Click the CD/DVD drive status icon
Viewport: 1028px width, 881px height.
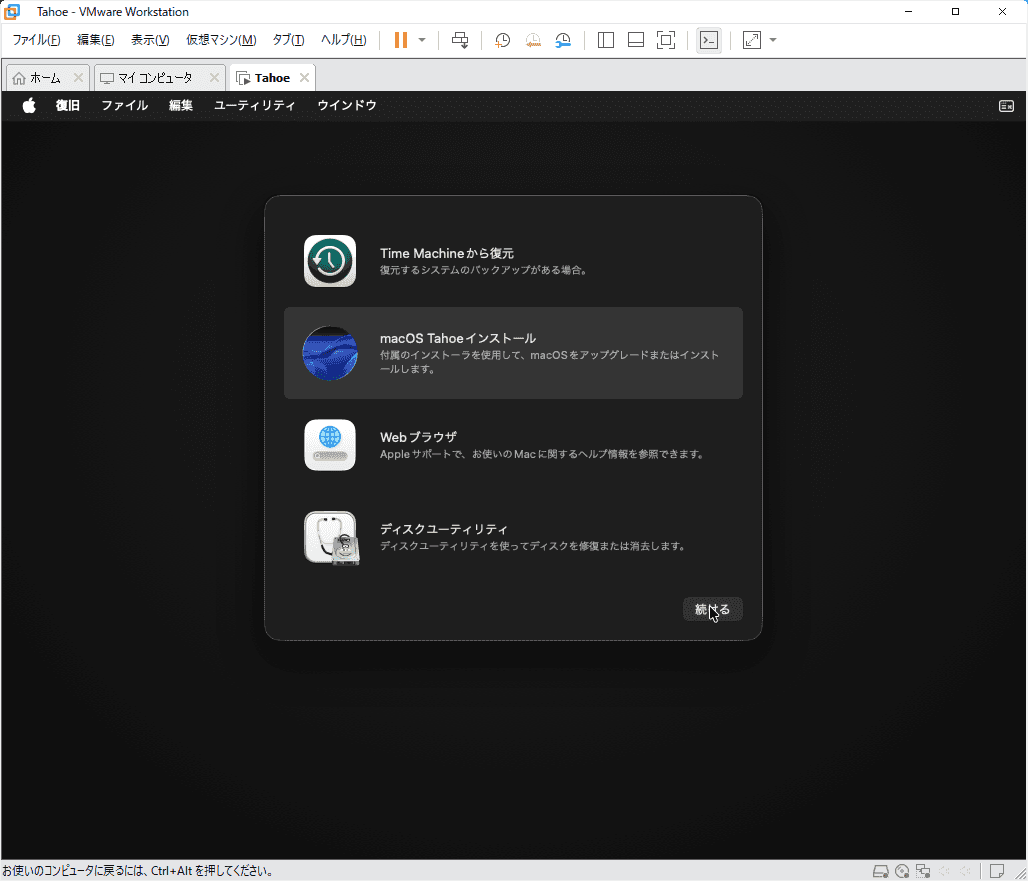[x=902, y=870]
